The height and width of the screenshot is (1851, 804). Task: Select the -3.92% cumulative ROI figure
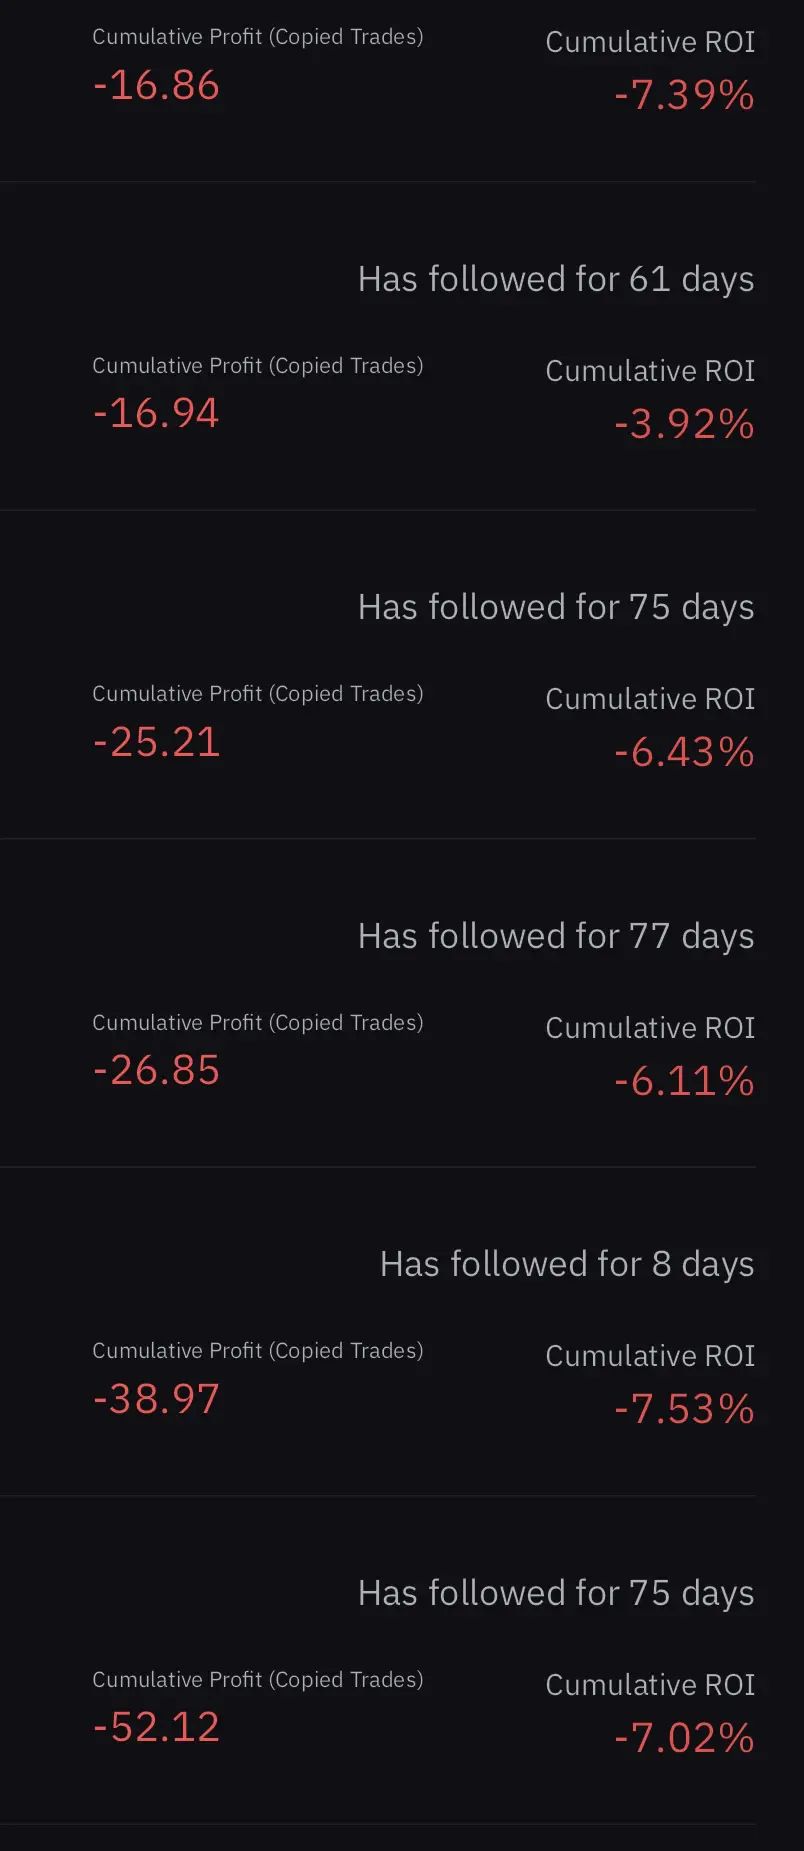click(x=684, y=425)
